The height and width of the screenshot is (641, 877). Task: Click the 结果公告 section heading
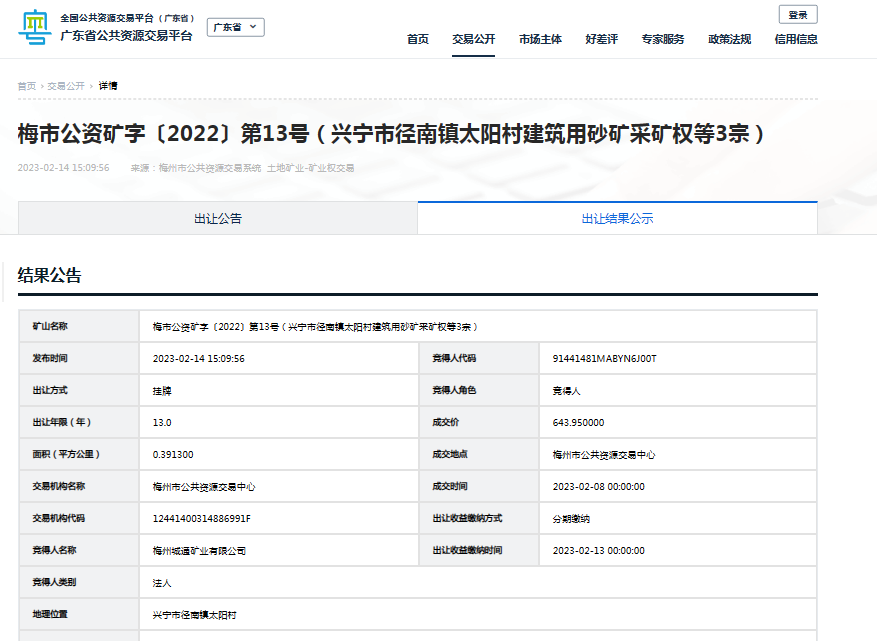point(50,275)
